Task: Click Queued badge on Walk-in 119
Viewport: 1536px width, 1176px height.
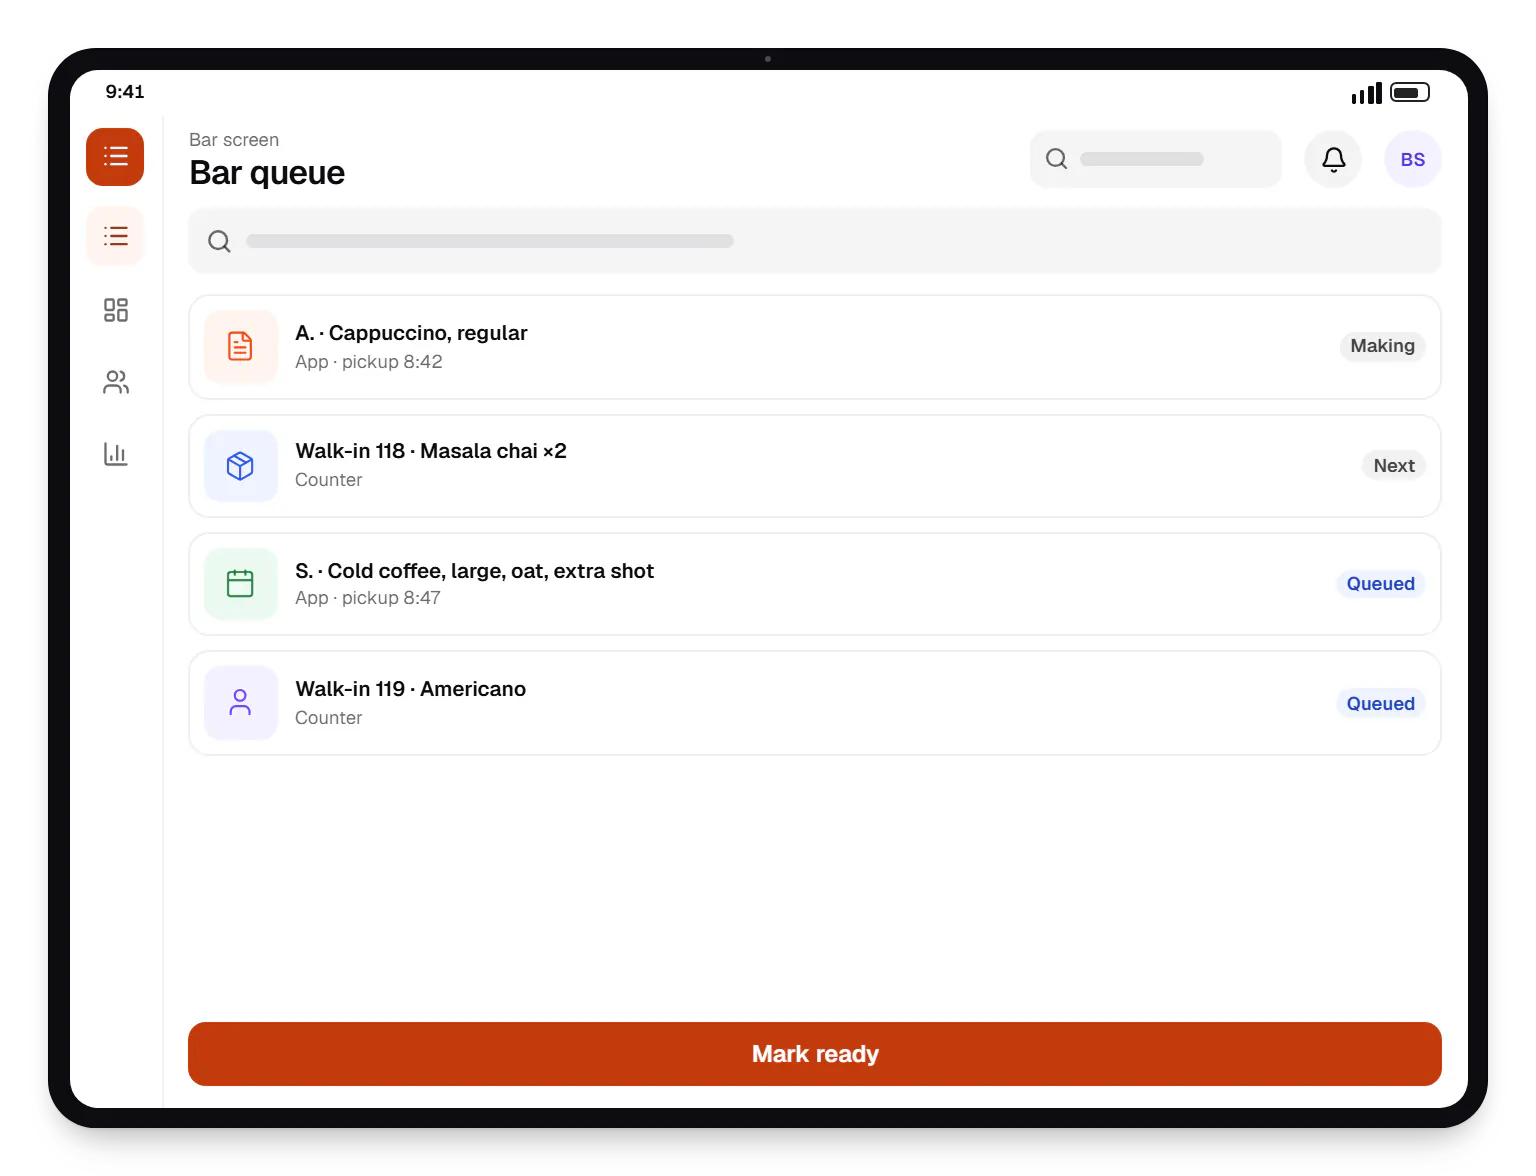Action: (x=1380, y=703)
